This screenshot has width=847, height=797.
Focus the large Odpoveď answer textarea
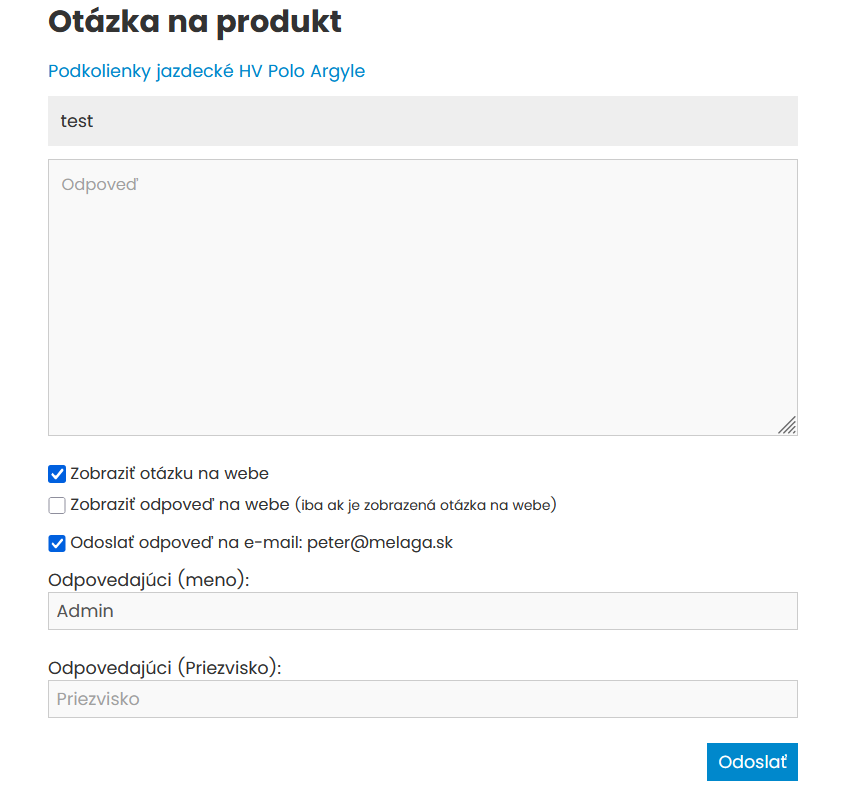coord(422,300)
